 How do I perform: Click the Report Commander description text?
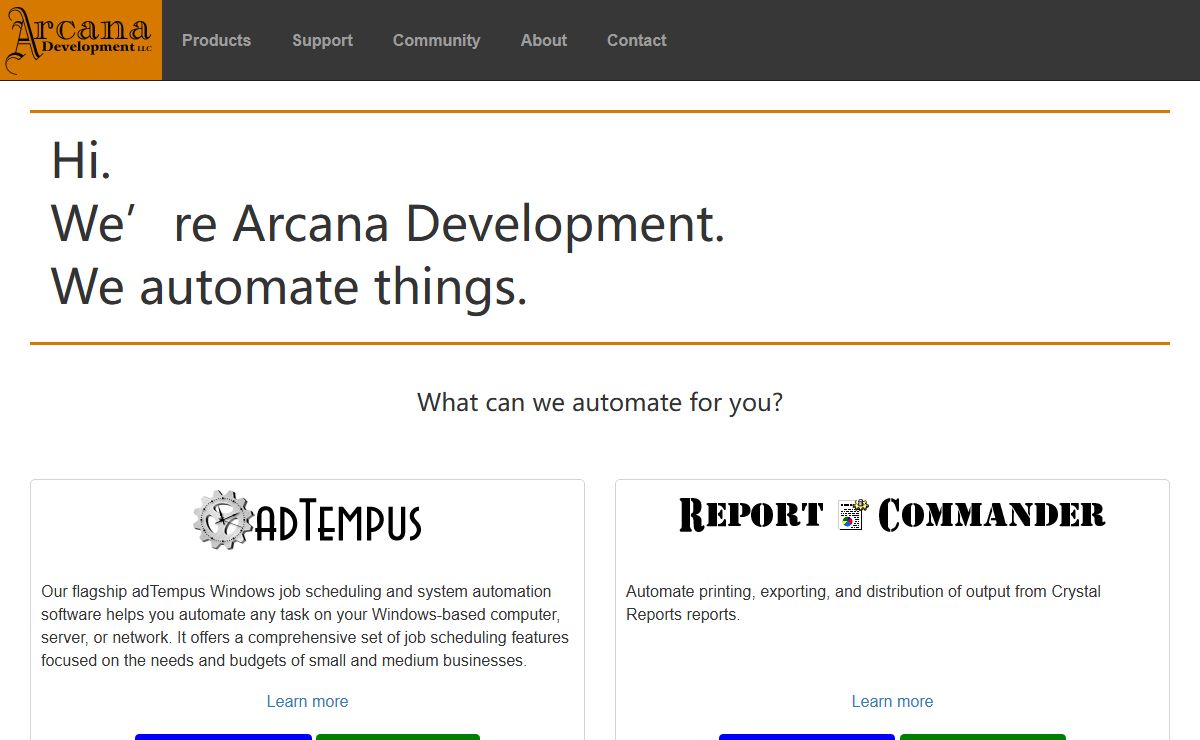tap(863, 603)
